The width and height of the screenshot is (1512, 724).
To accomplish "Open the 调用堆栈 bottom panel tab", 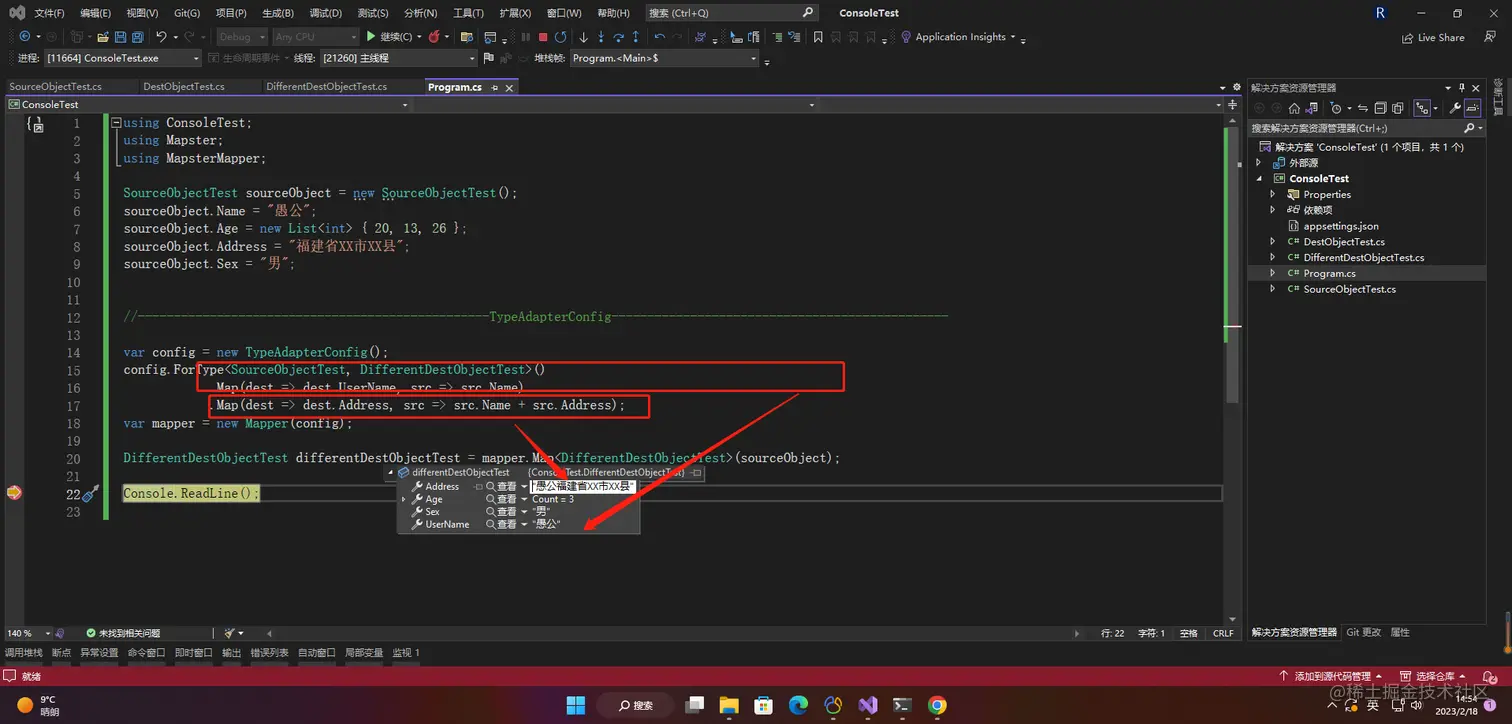I will click(x=23, y=653).
